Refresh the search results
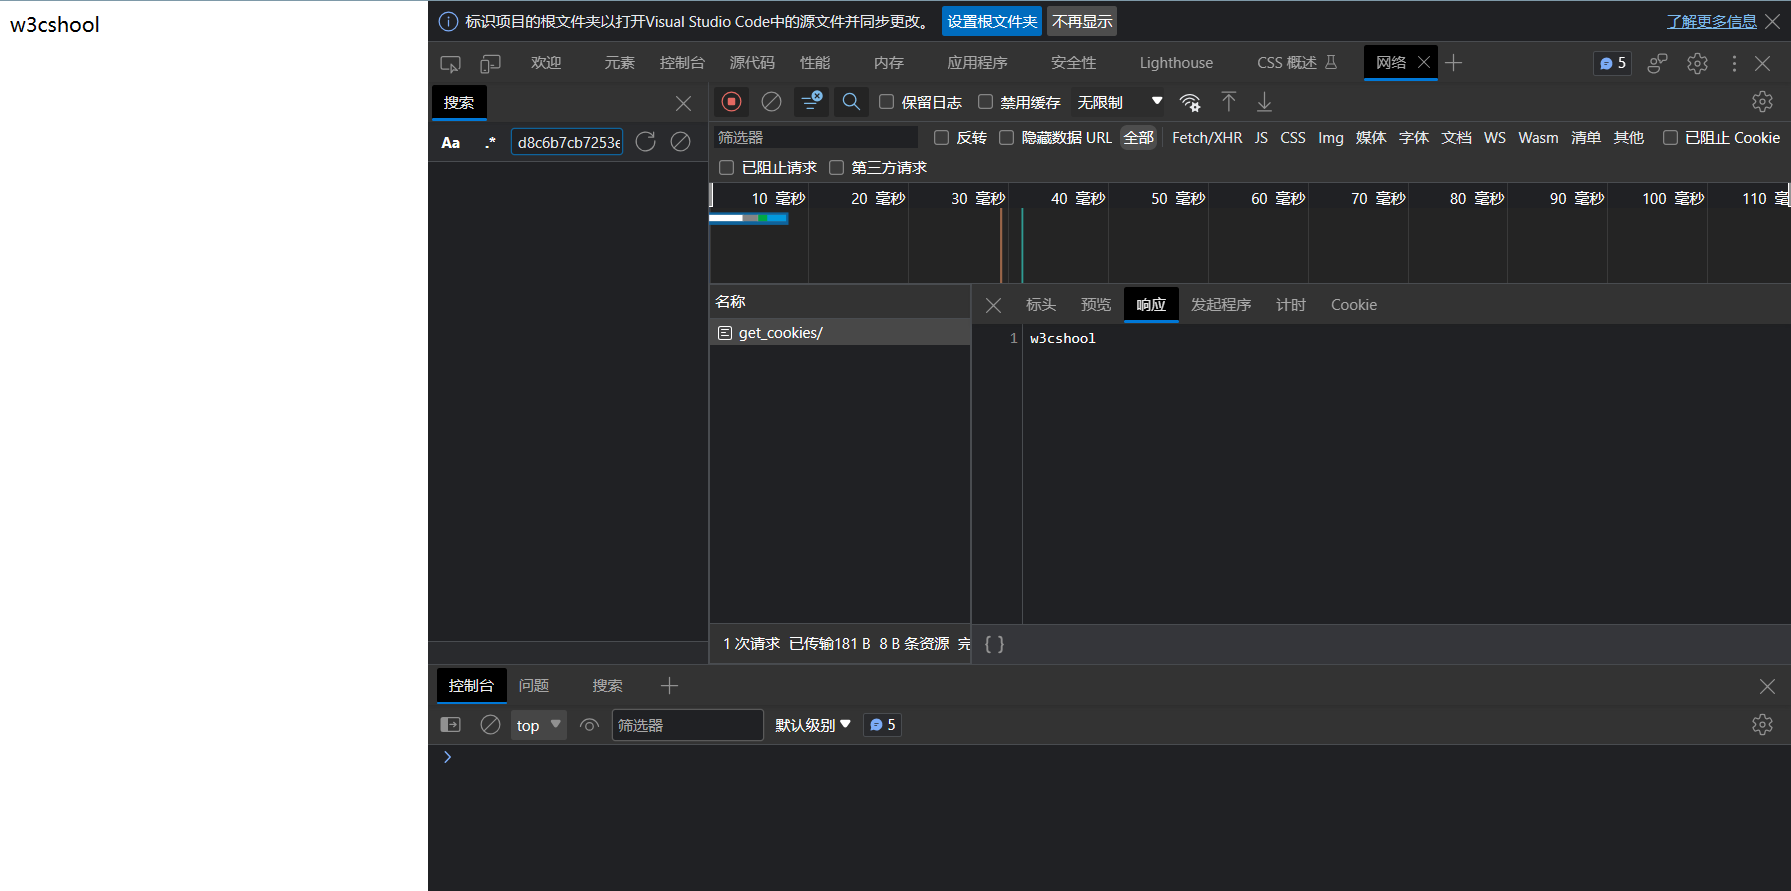The width and height of the screenshot is (1791, 891). tap(646, 142)
